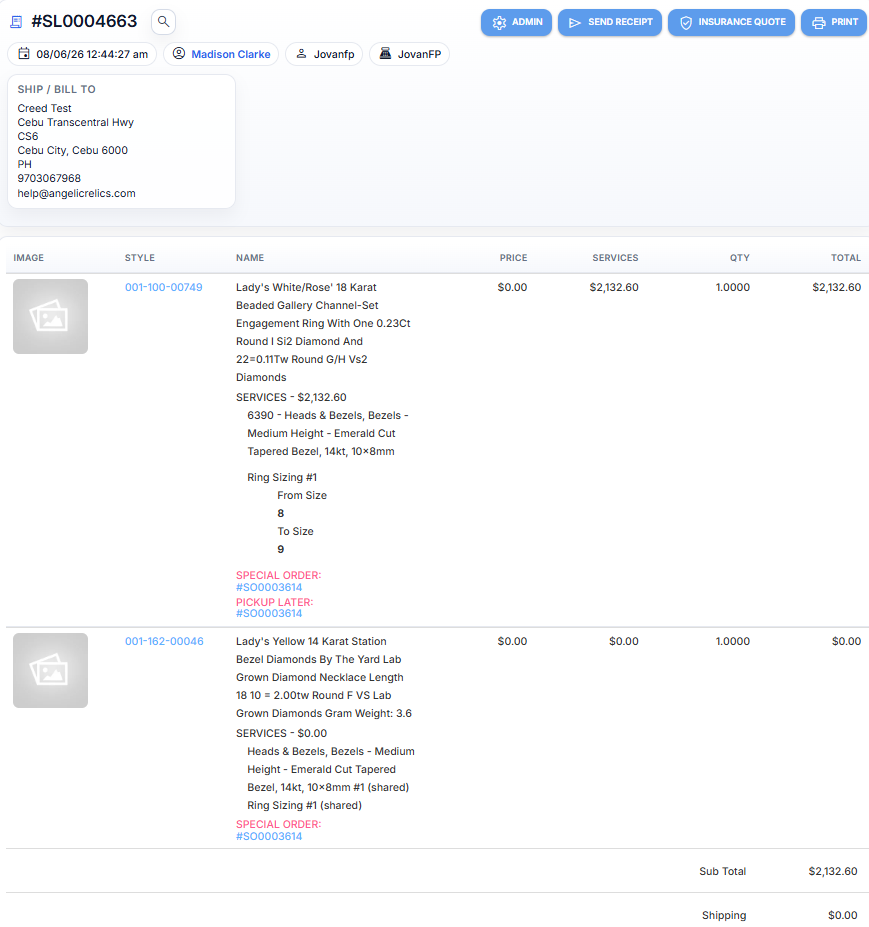This screenshot has width=869, height=927.
Task: Click the STYLE column header
Action: (140, 258)
